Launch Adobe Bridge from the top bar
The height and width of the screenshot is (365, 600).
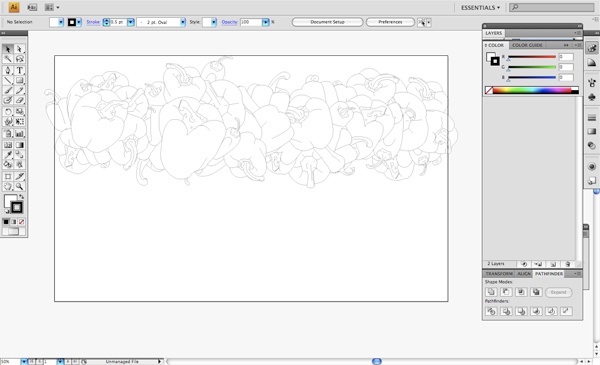pos(33,7)
